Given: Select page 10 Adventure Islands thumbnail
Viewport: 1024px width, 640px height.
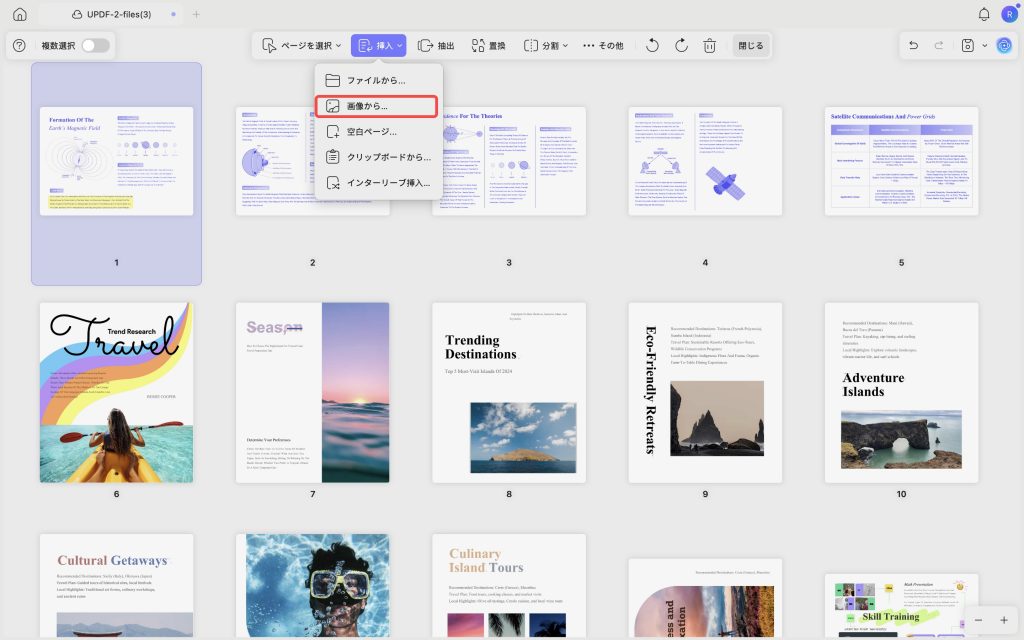Looking at the screenshot, I should 901,392.
